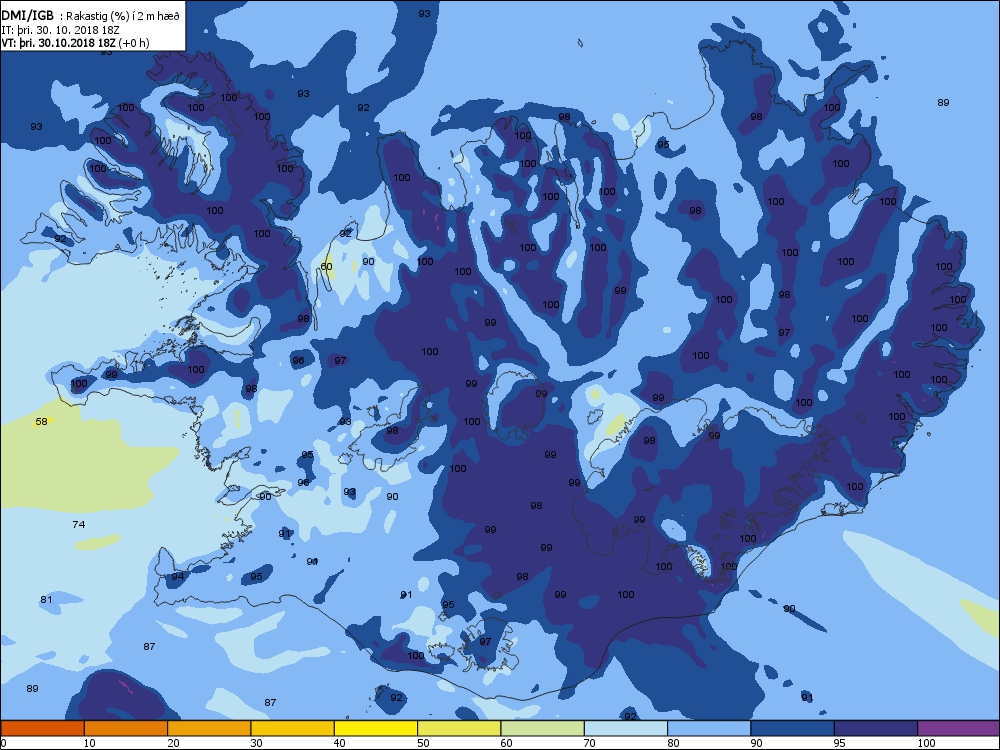Select the humidity value 94 on the map
The image size is (1000, 750).
(x=177, y=577)
